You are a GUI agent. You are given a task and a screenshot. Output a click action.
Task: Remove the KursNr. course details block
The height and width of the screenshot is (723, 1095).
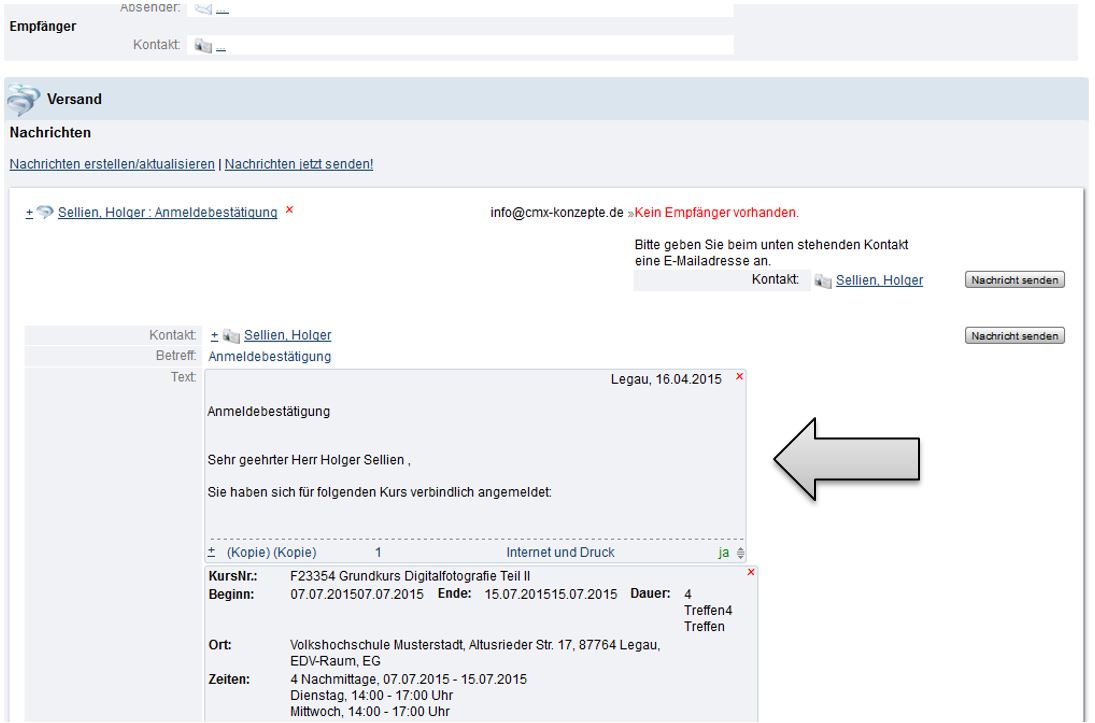pyautogui.click(x=750, y=571)
